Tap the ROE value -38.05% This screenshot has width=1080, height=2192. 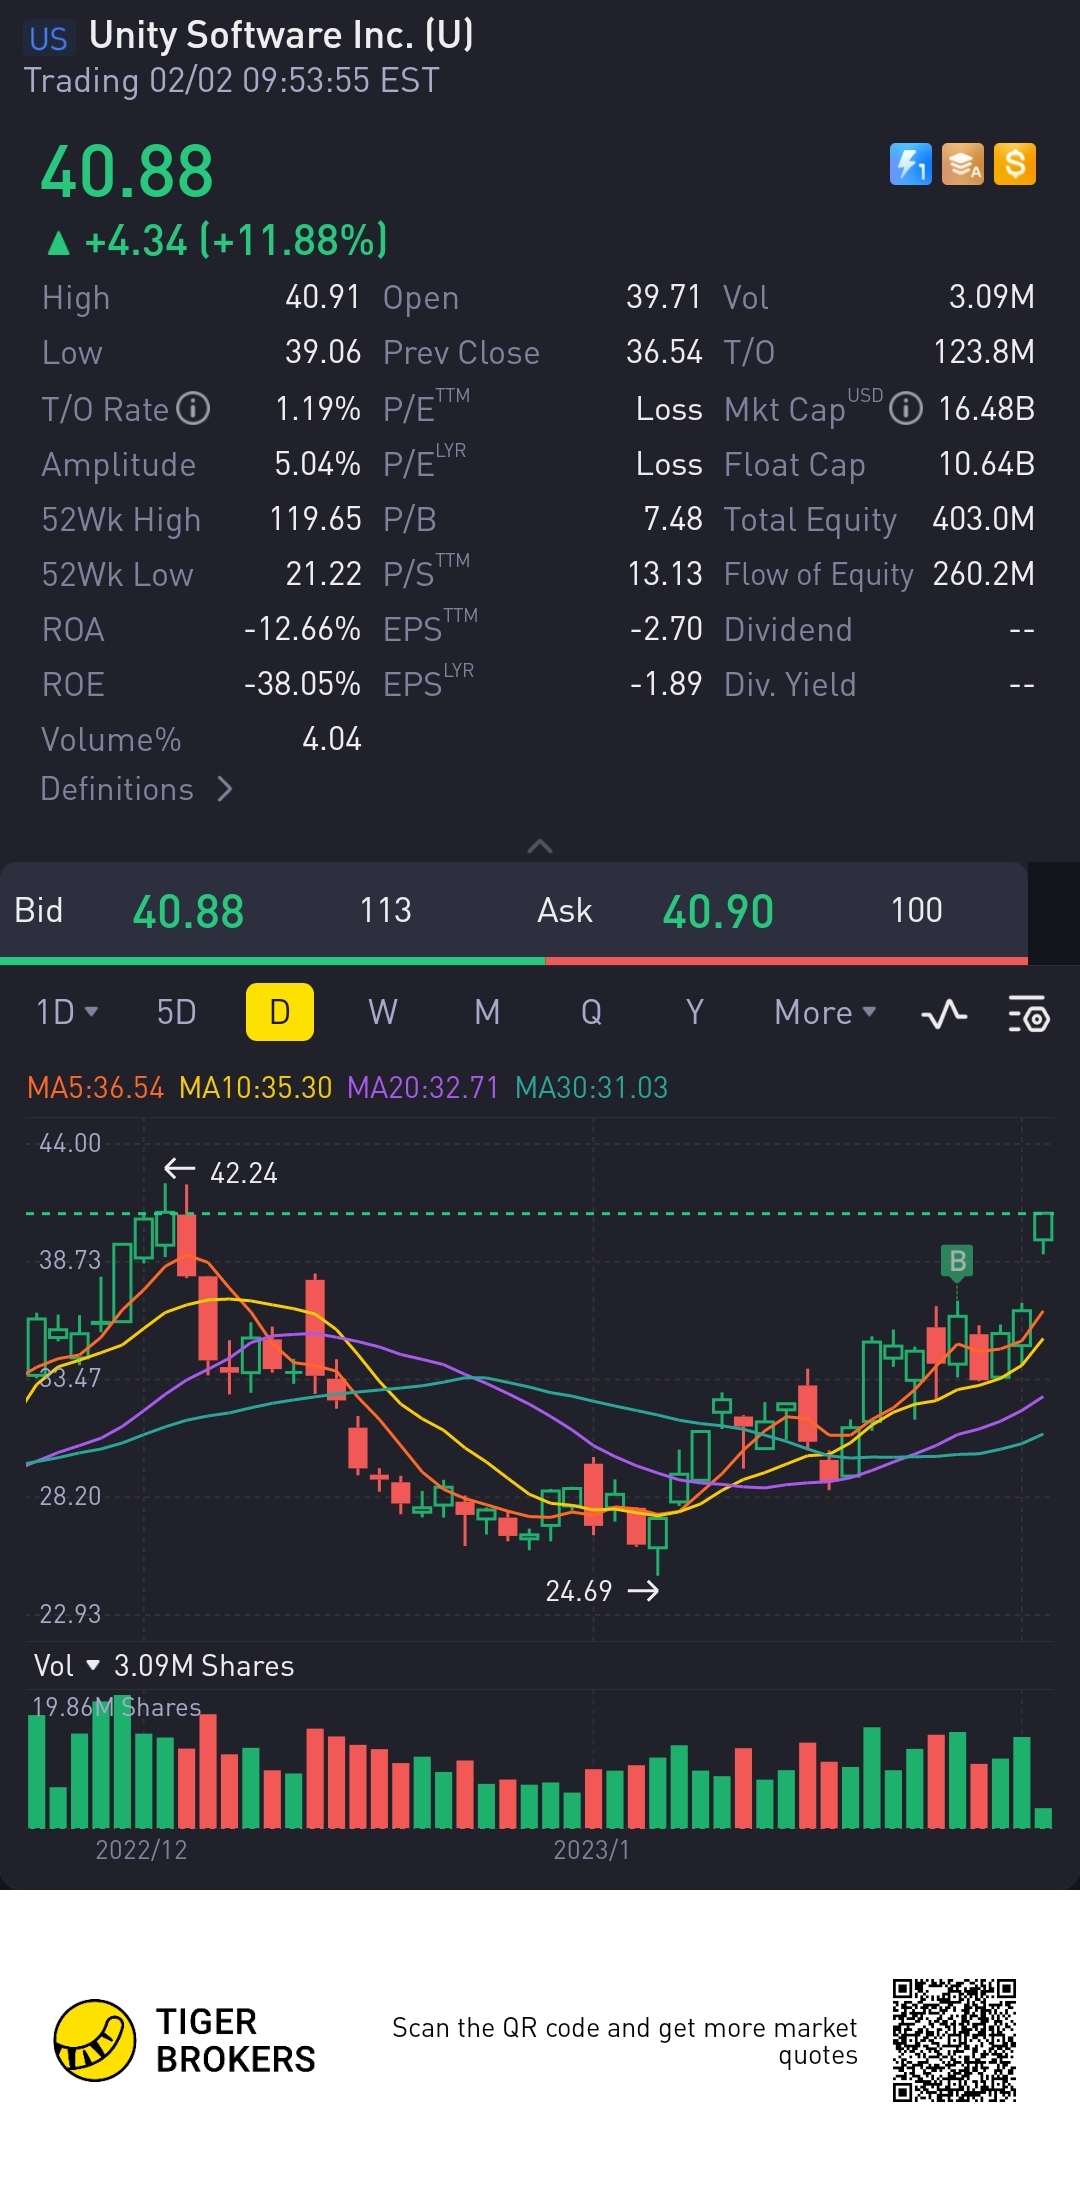tap(302, 684)
